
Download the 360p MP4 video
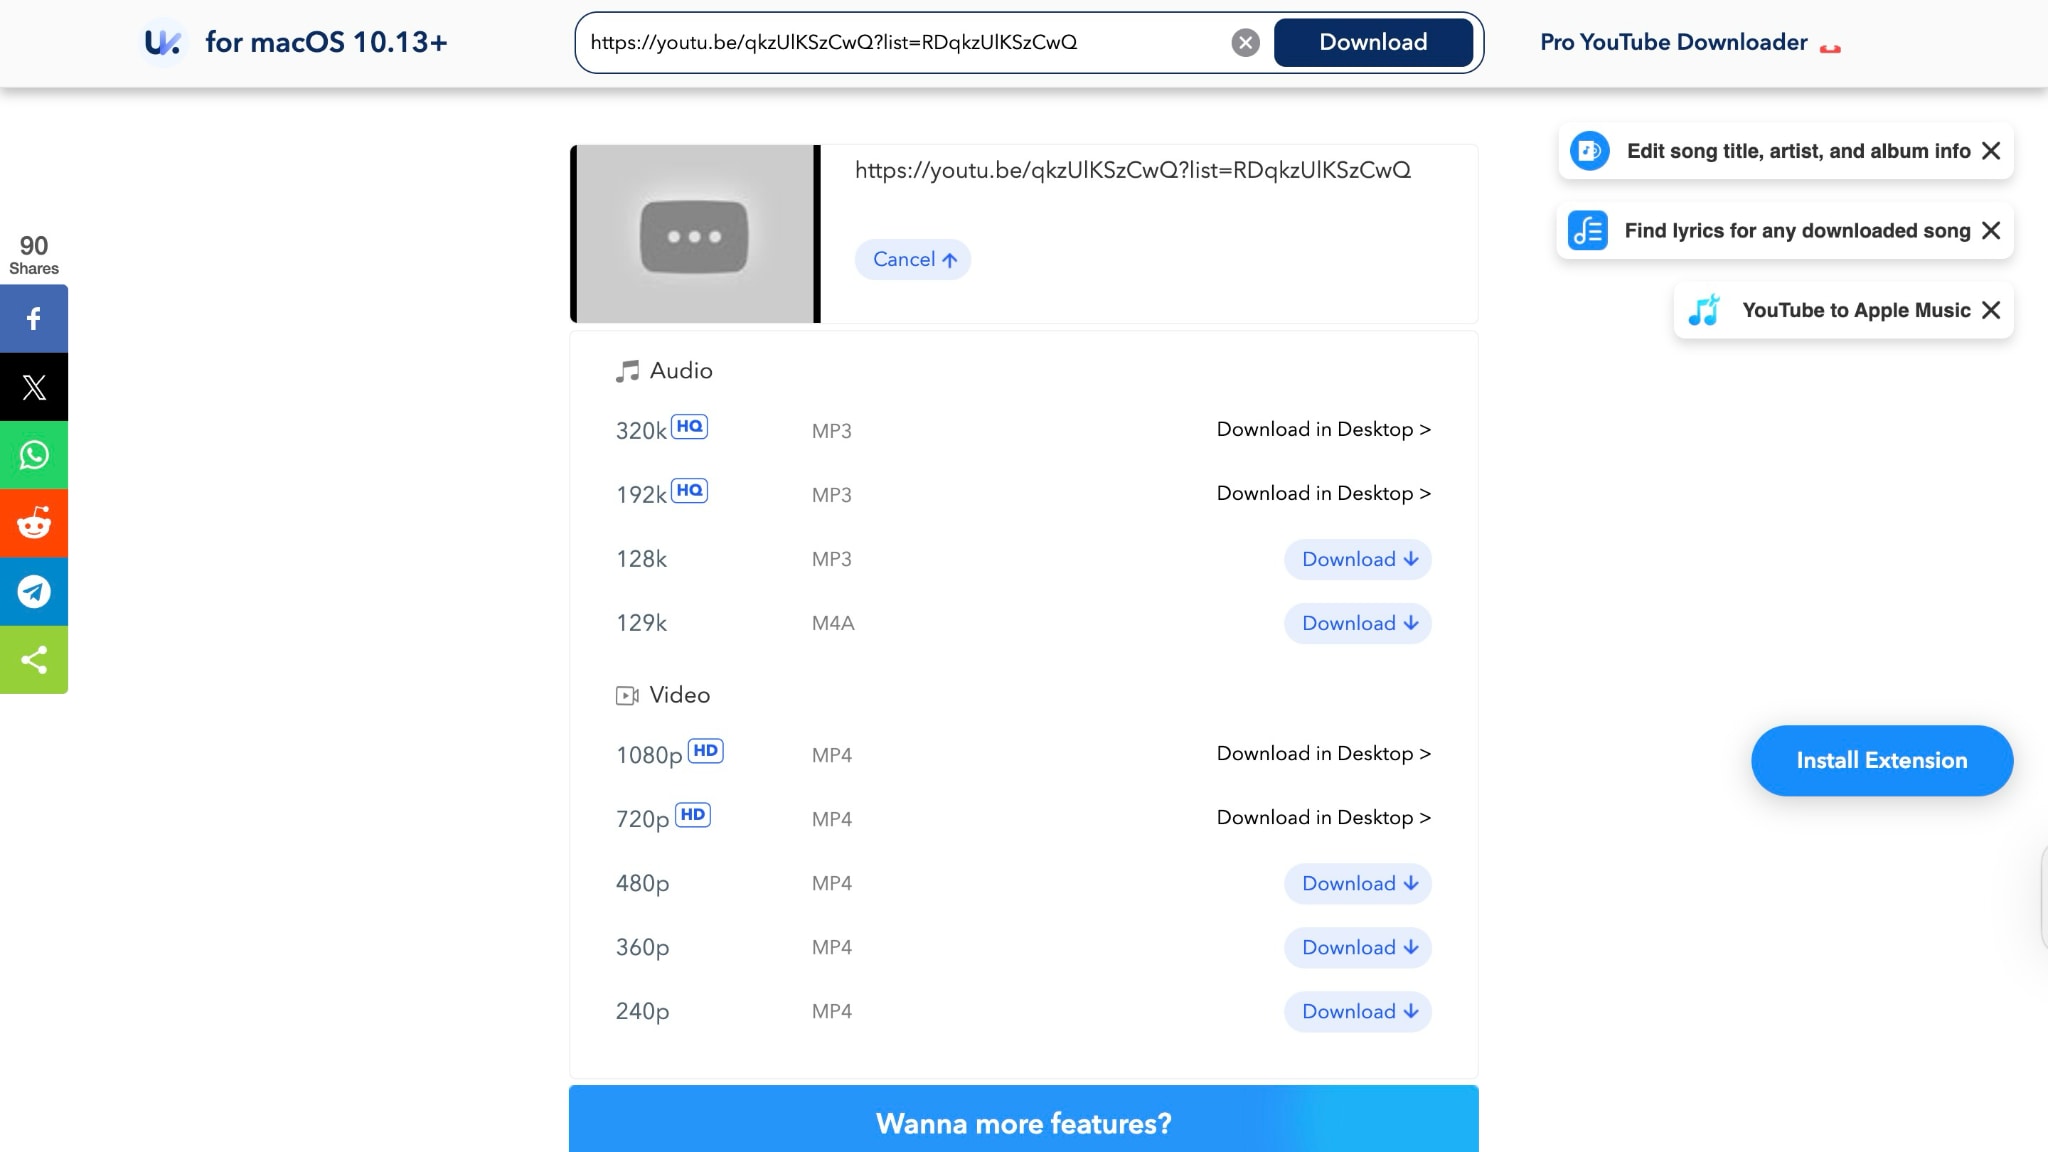[1358, 947]
